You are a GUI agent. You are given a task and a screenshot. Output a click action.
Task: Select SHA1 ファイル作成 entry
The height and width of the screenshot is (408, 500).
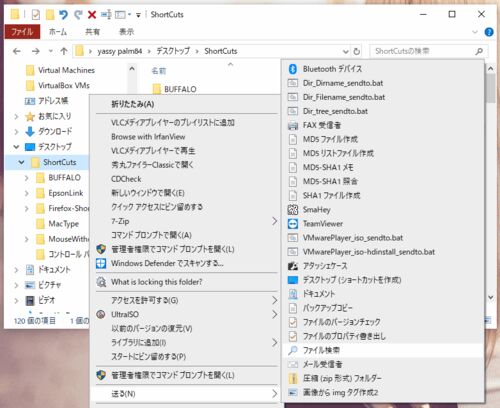[383, 195]
